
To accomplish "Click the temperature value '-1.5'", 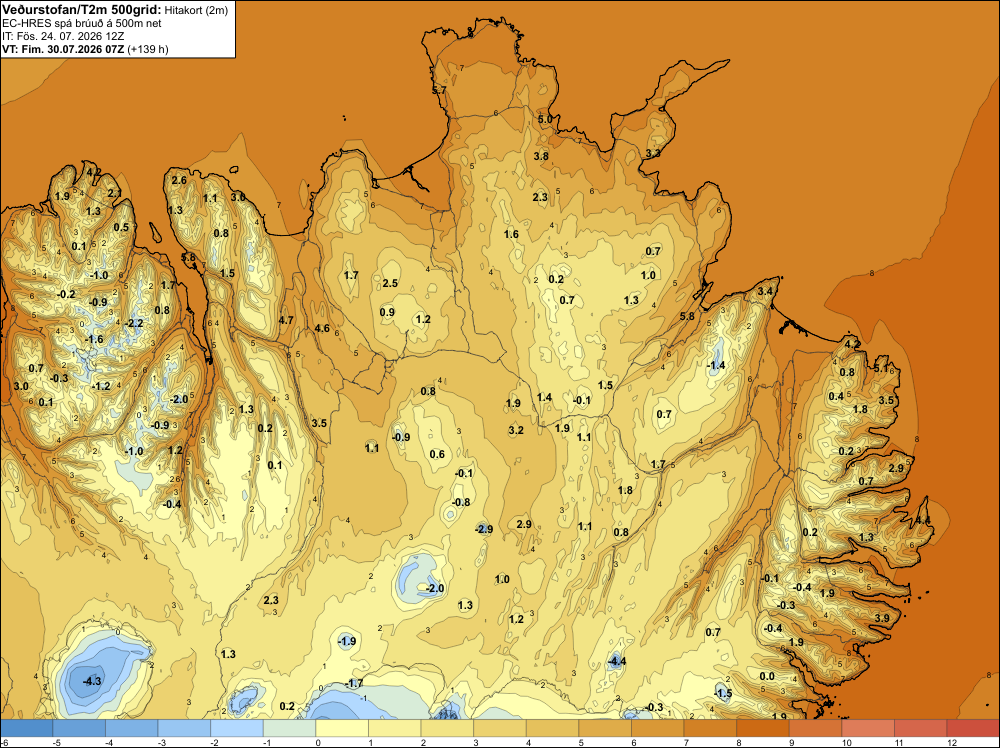I will pyautogui.click(x=723, y=693).
